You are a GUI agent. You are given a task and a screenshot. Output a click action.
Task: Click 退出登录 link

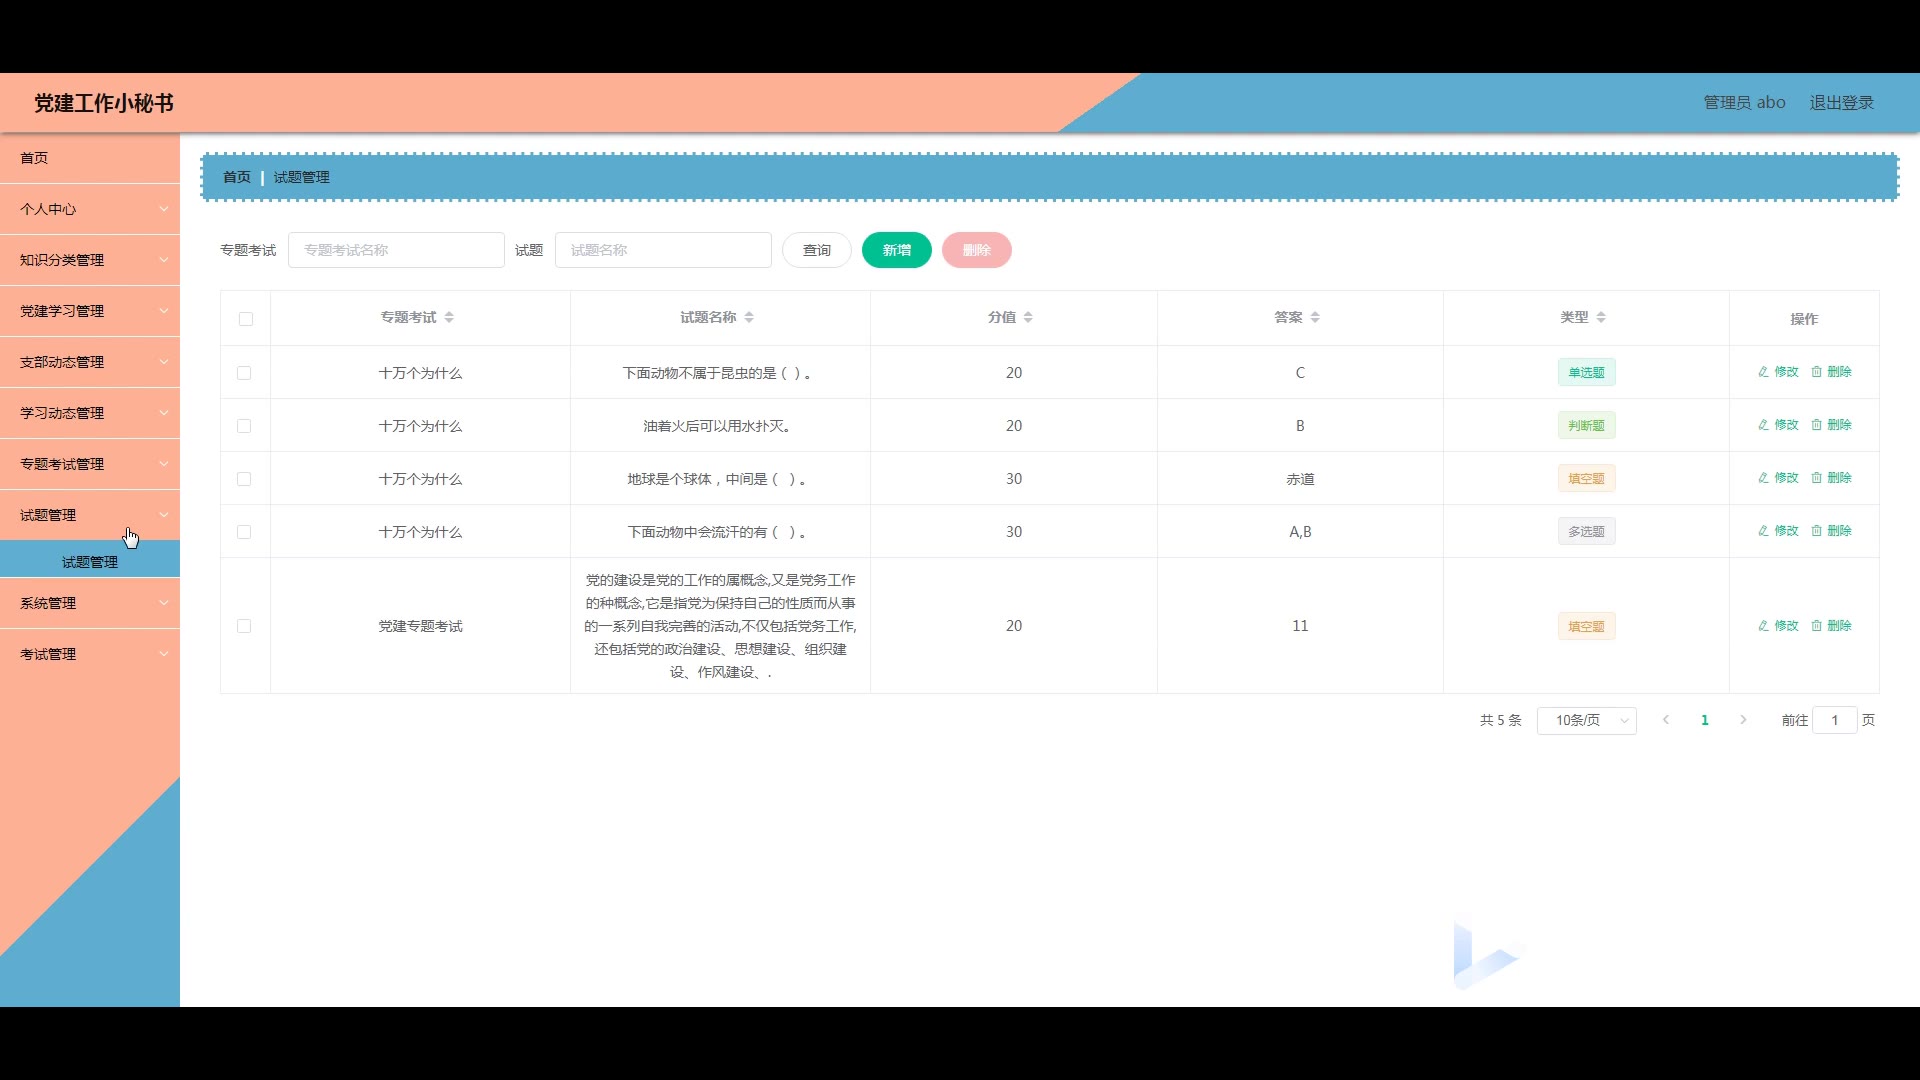tap(1841, 103)
